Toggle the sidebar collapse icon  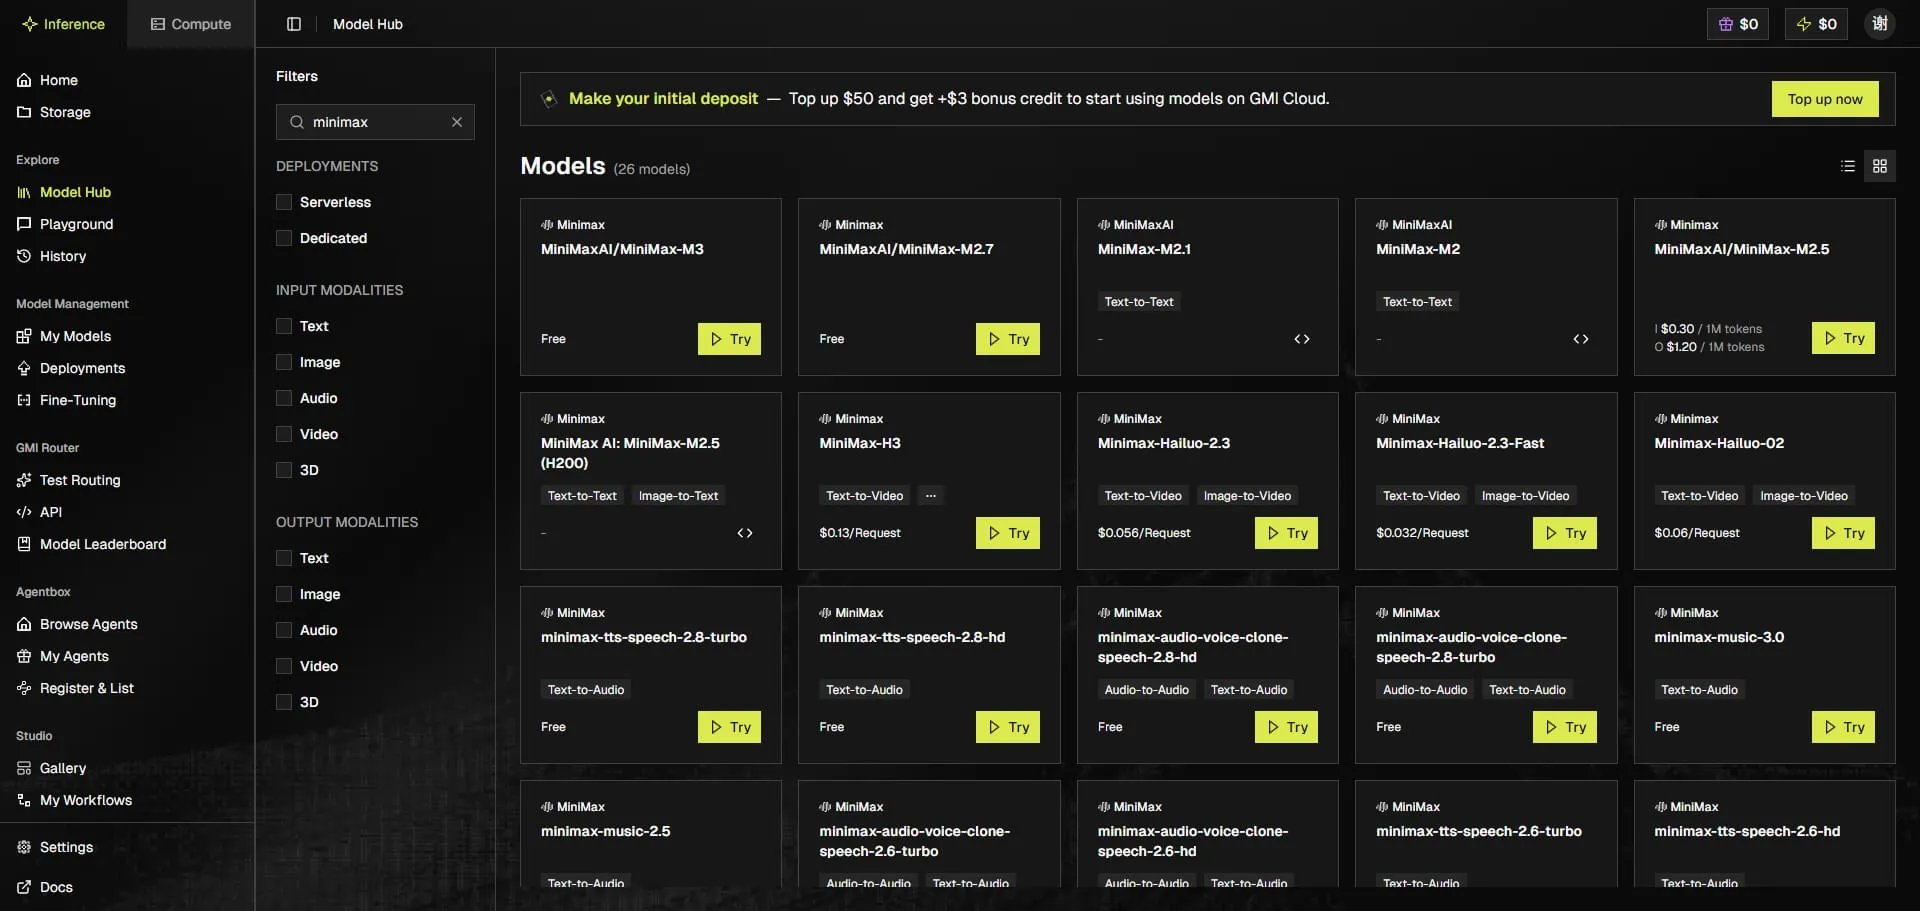click(x=294, y=24)
